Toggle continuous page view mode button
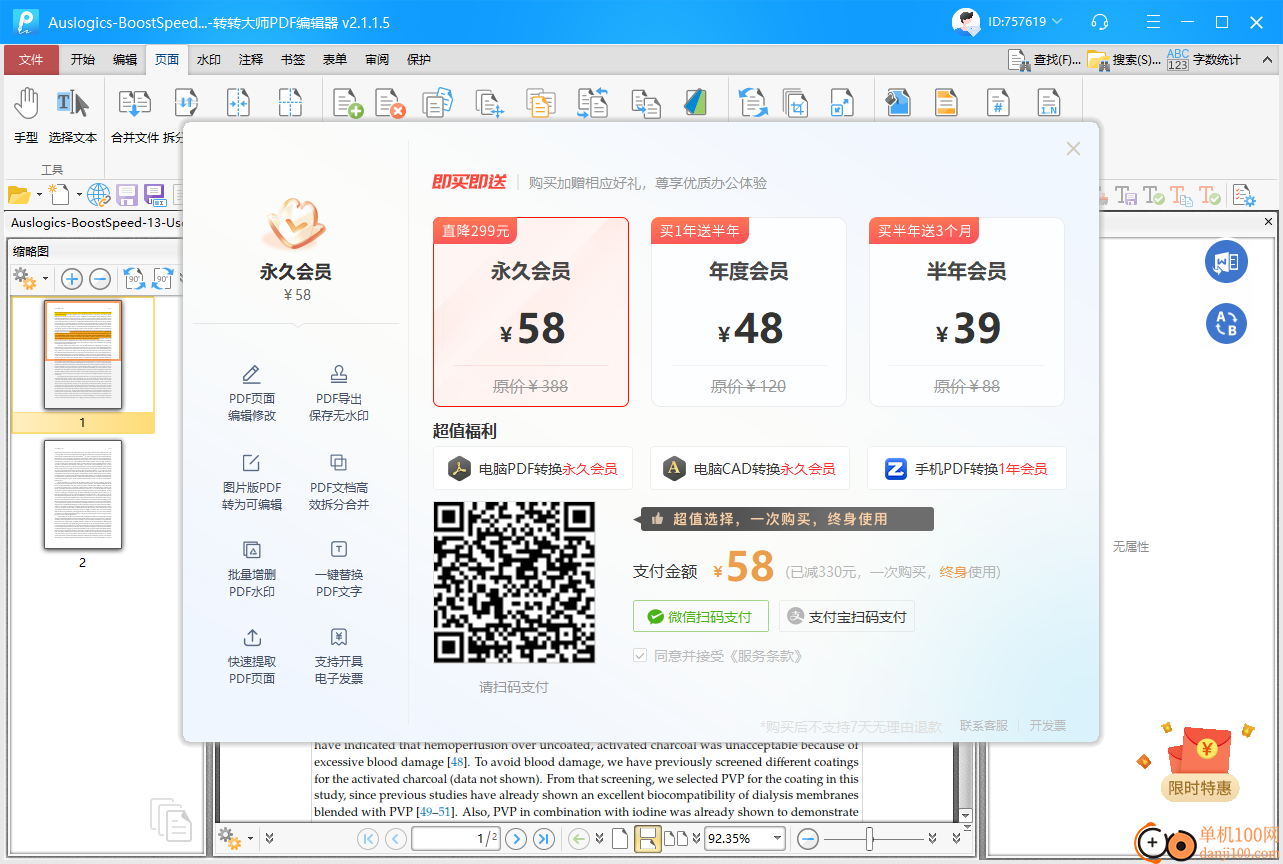Screen dimensions: 1283x864 (647, 839)
